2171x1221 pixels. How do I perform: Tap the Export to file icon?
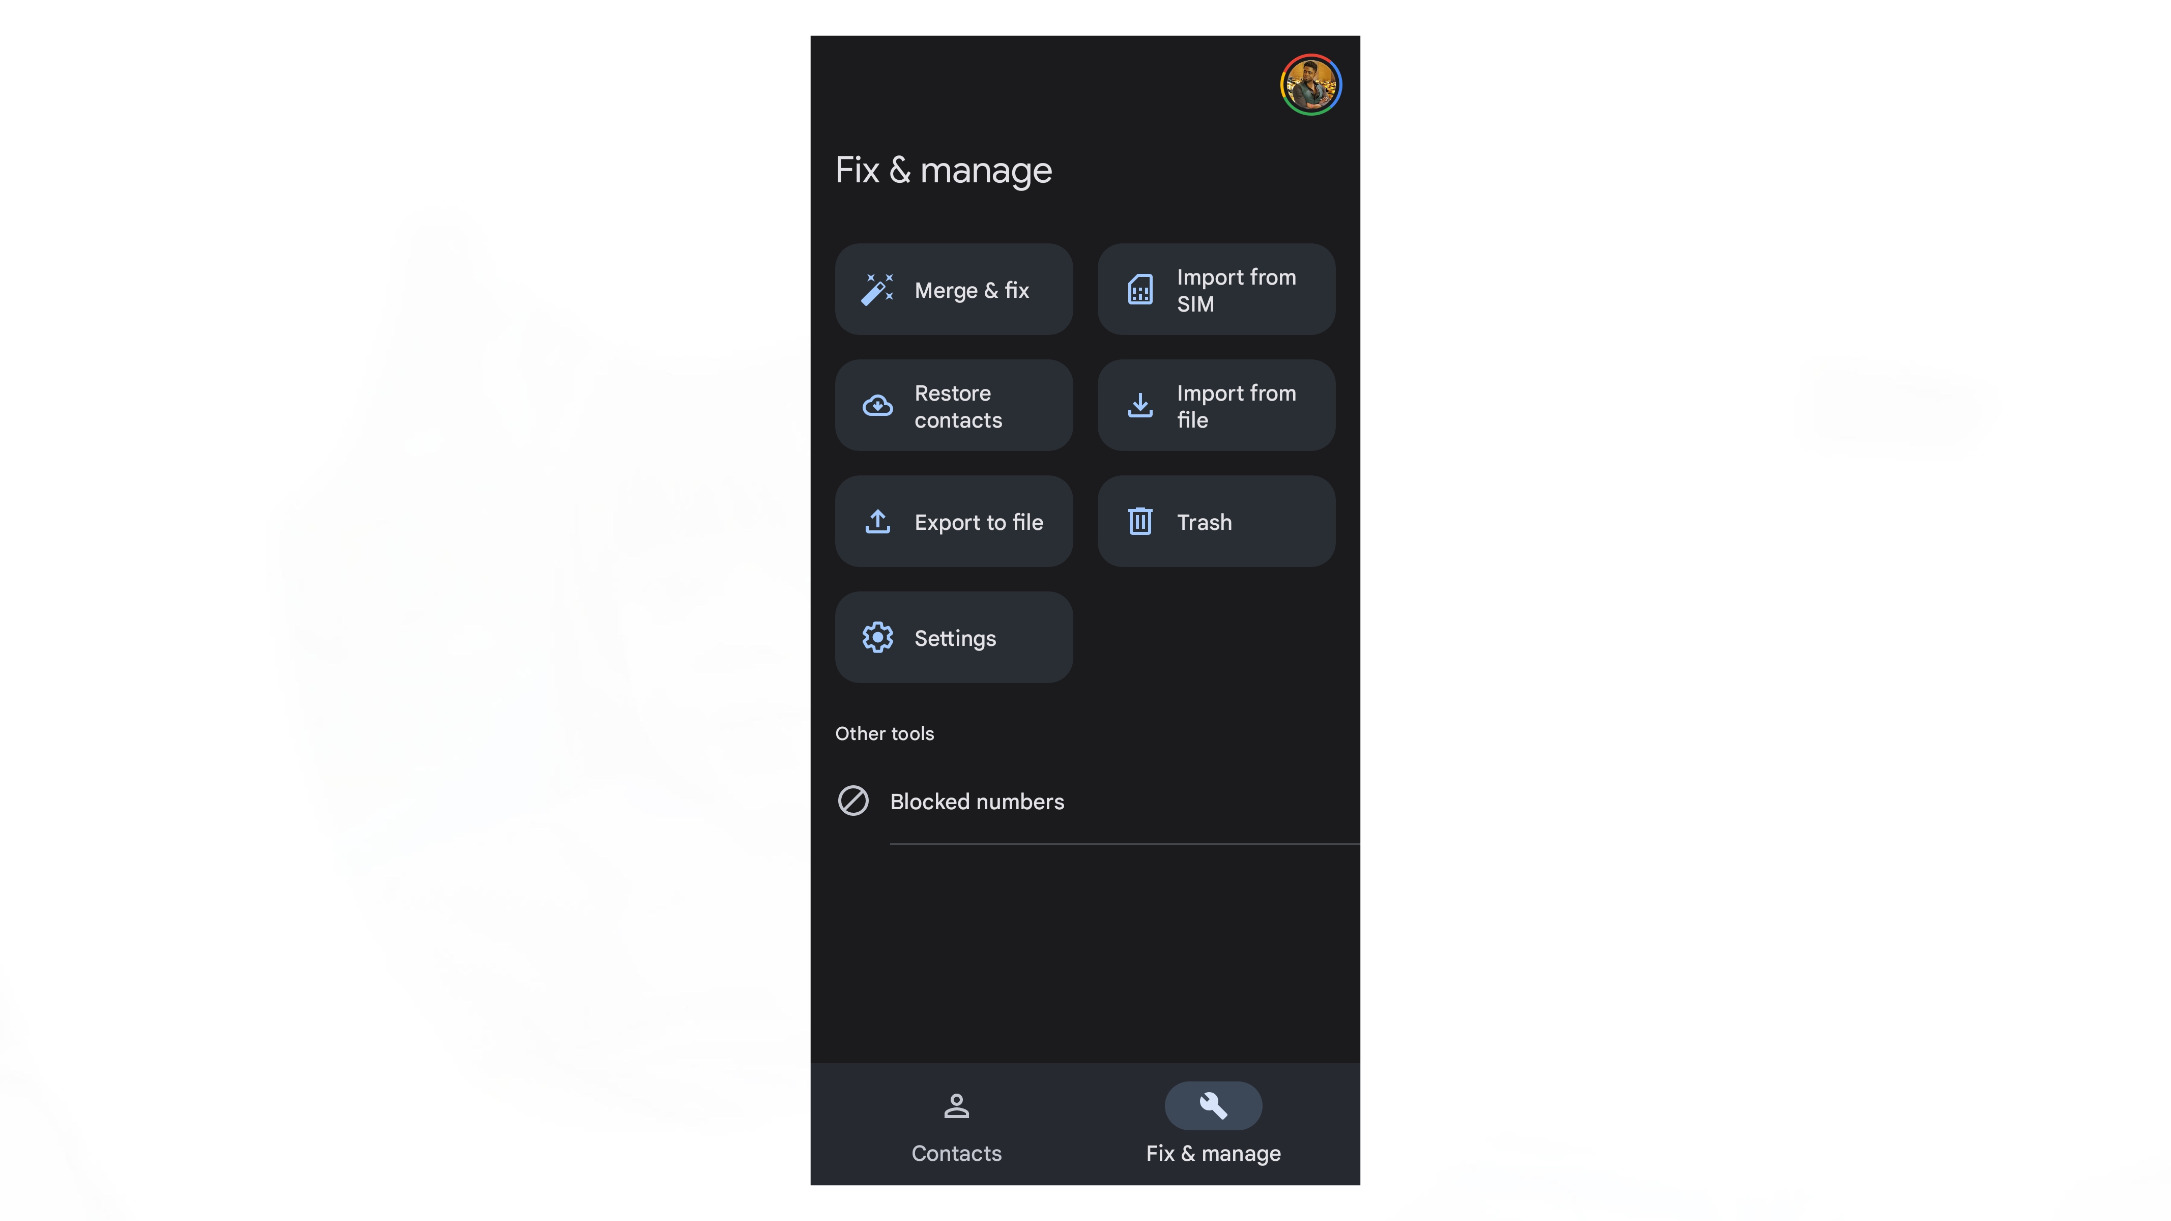tap(877, 520)
